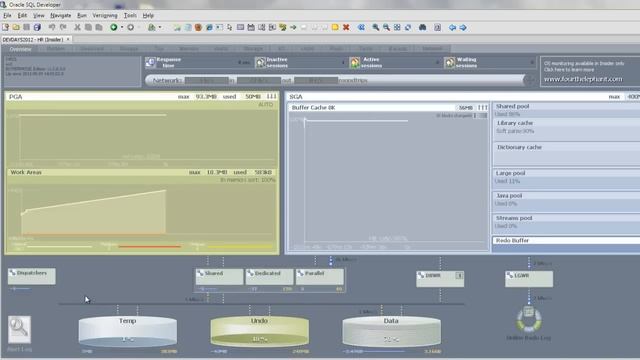The height and width of the screenshot is (360, 640).
Task: Click the Fit to window grid icon
Action: [397, 27]
